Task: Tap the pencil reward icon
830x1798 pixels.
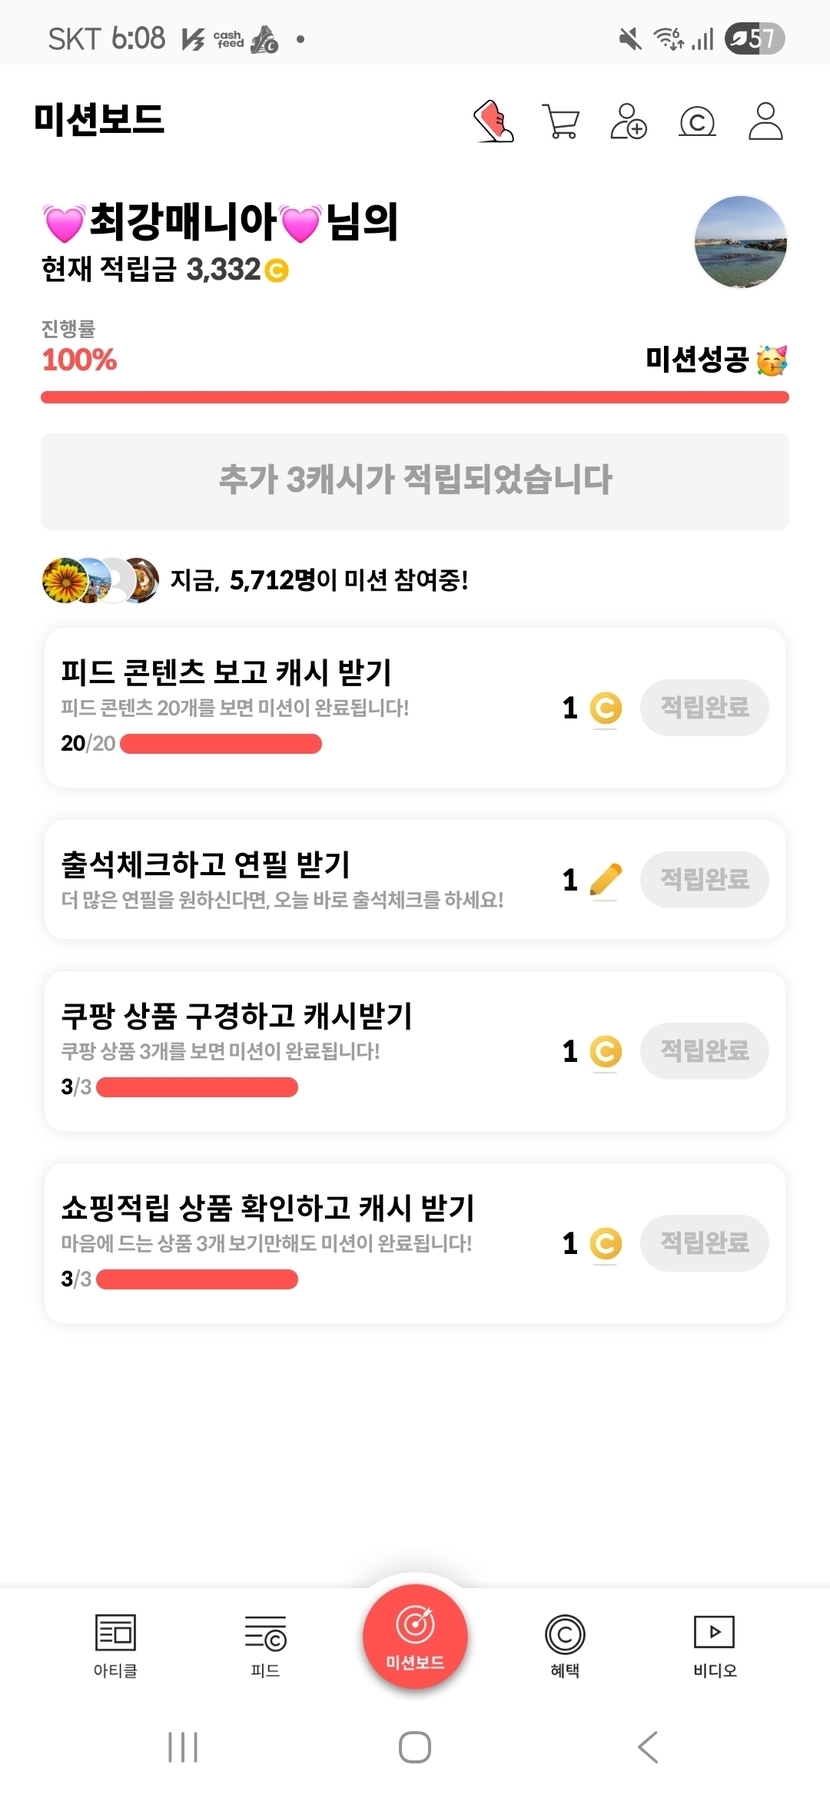Action: (x=605, y=880)
